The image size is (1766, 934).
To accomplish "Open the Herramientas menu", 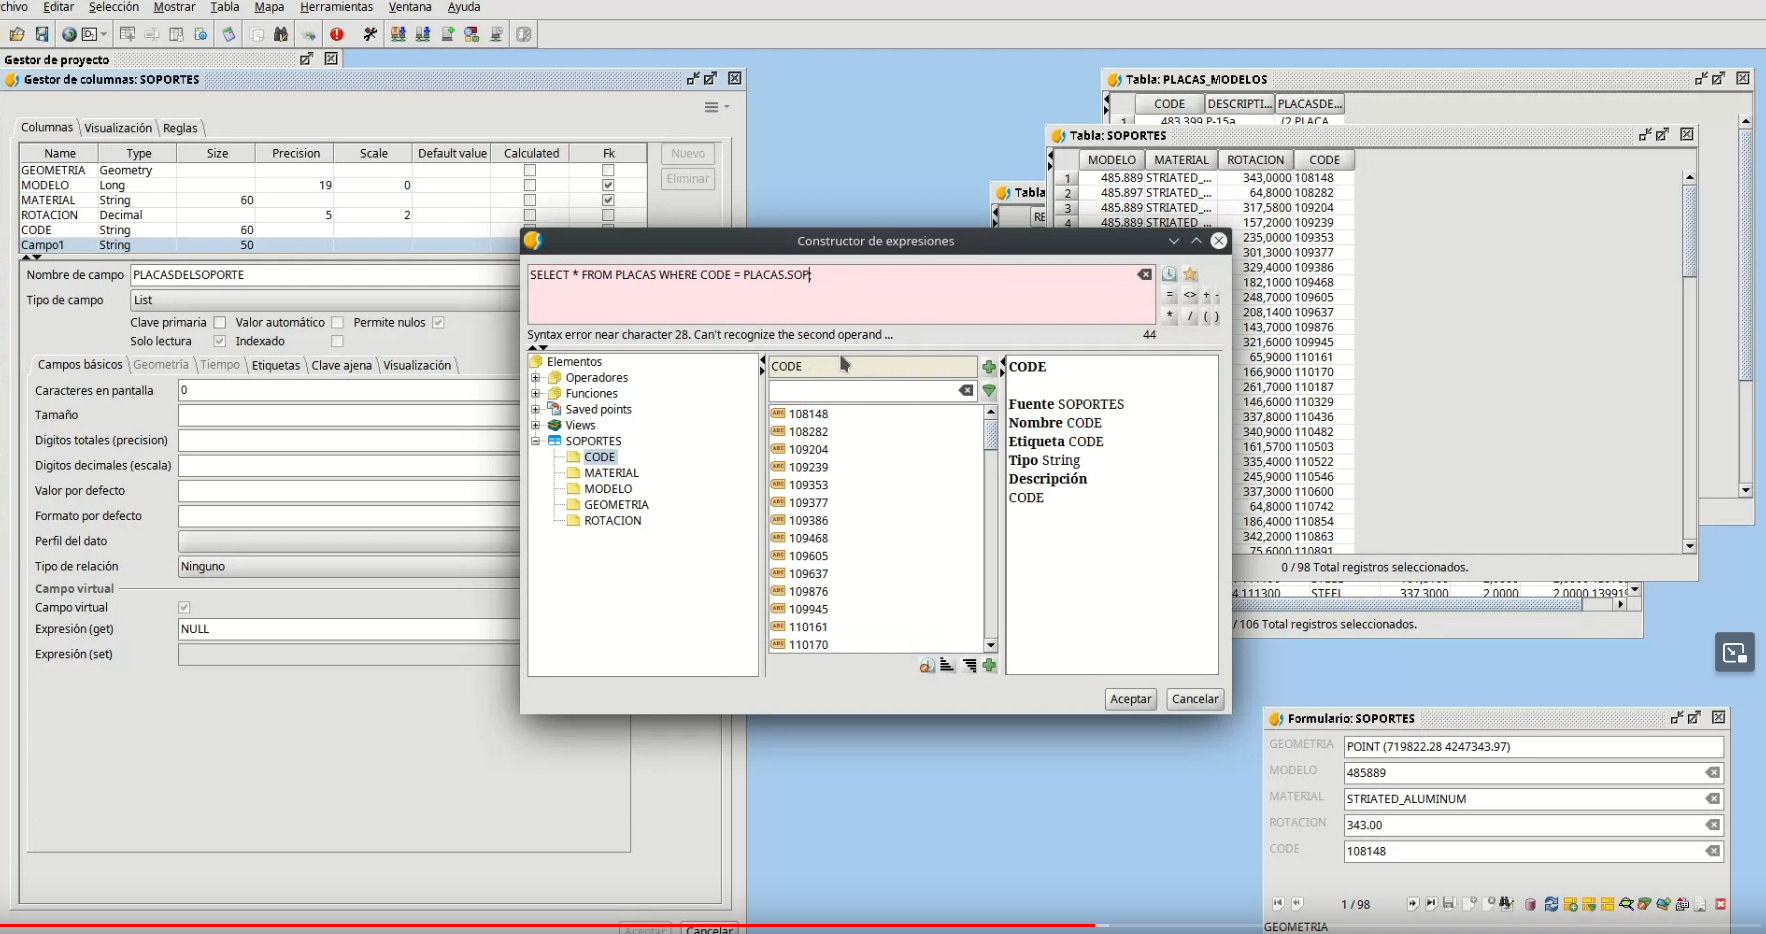I will click(336, 7).
